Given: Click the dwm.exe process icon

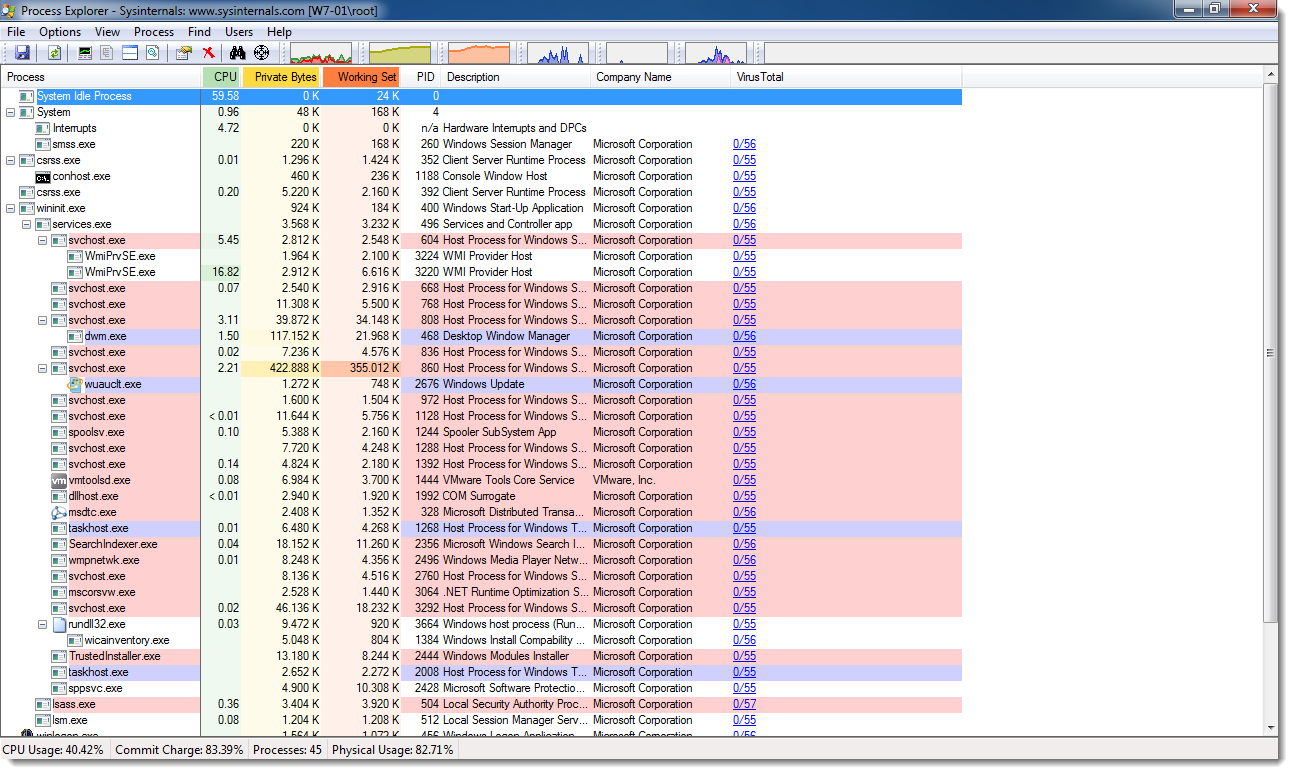Looking at the screenshot, I should point(75,336).
